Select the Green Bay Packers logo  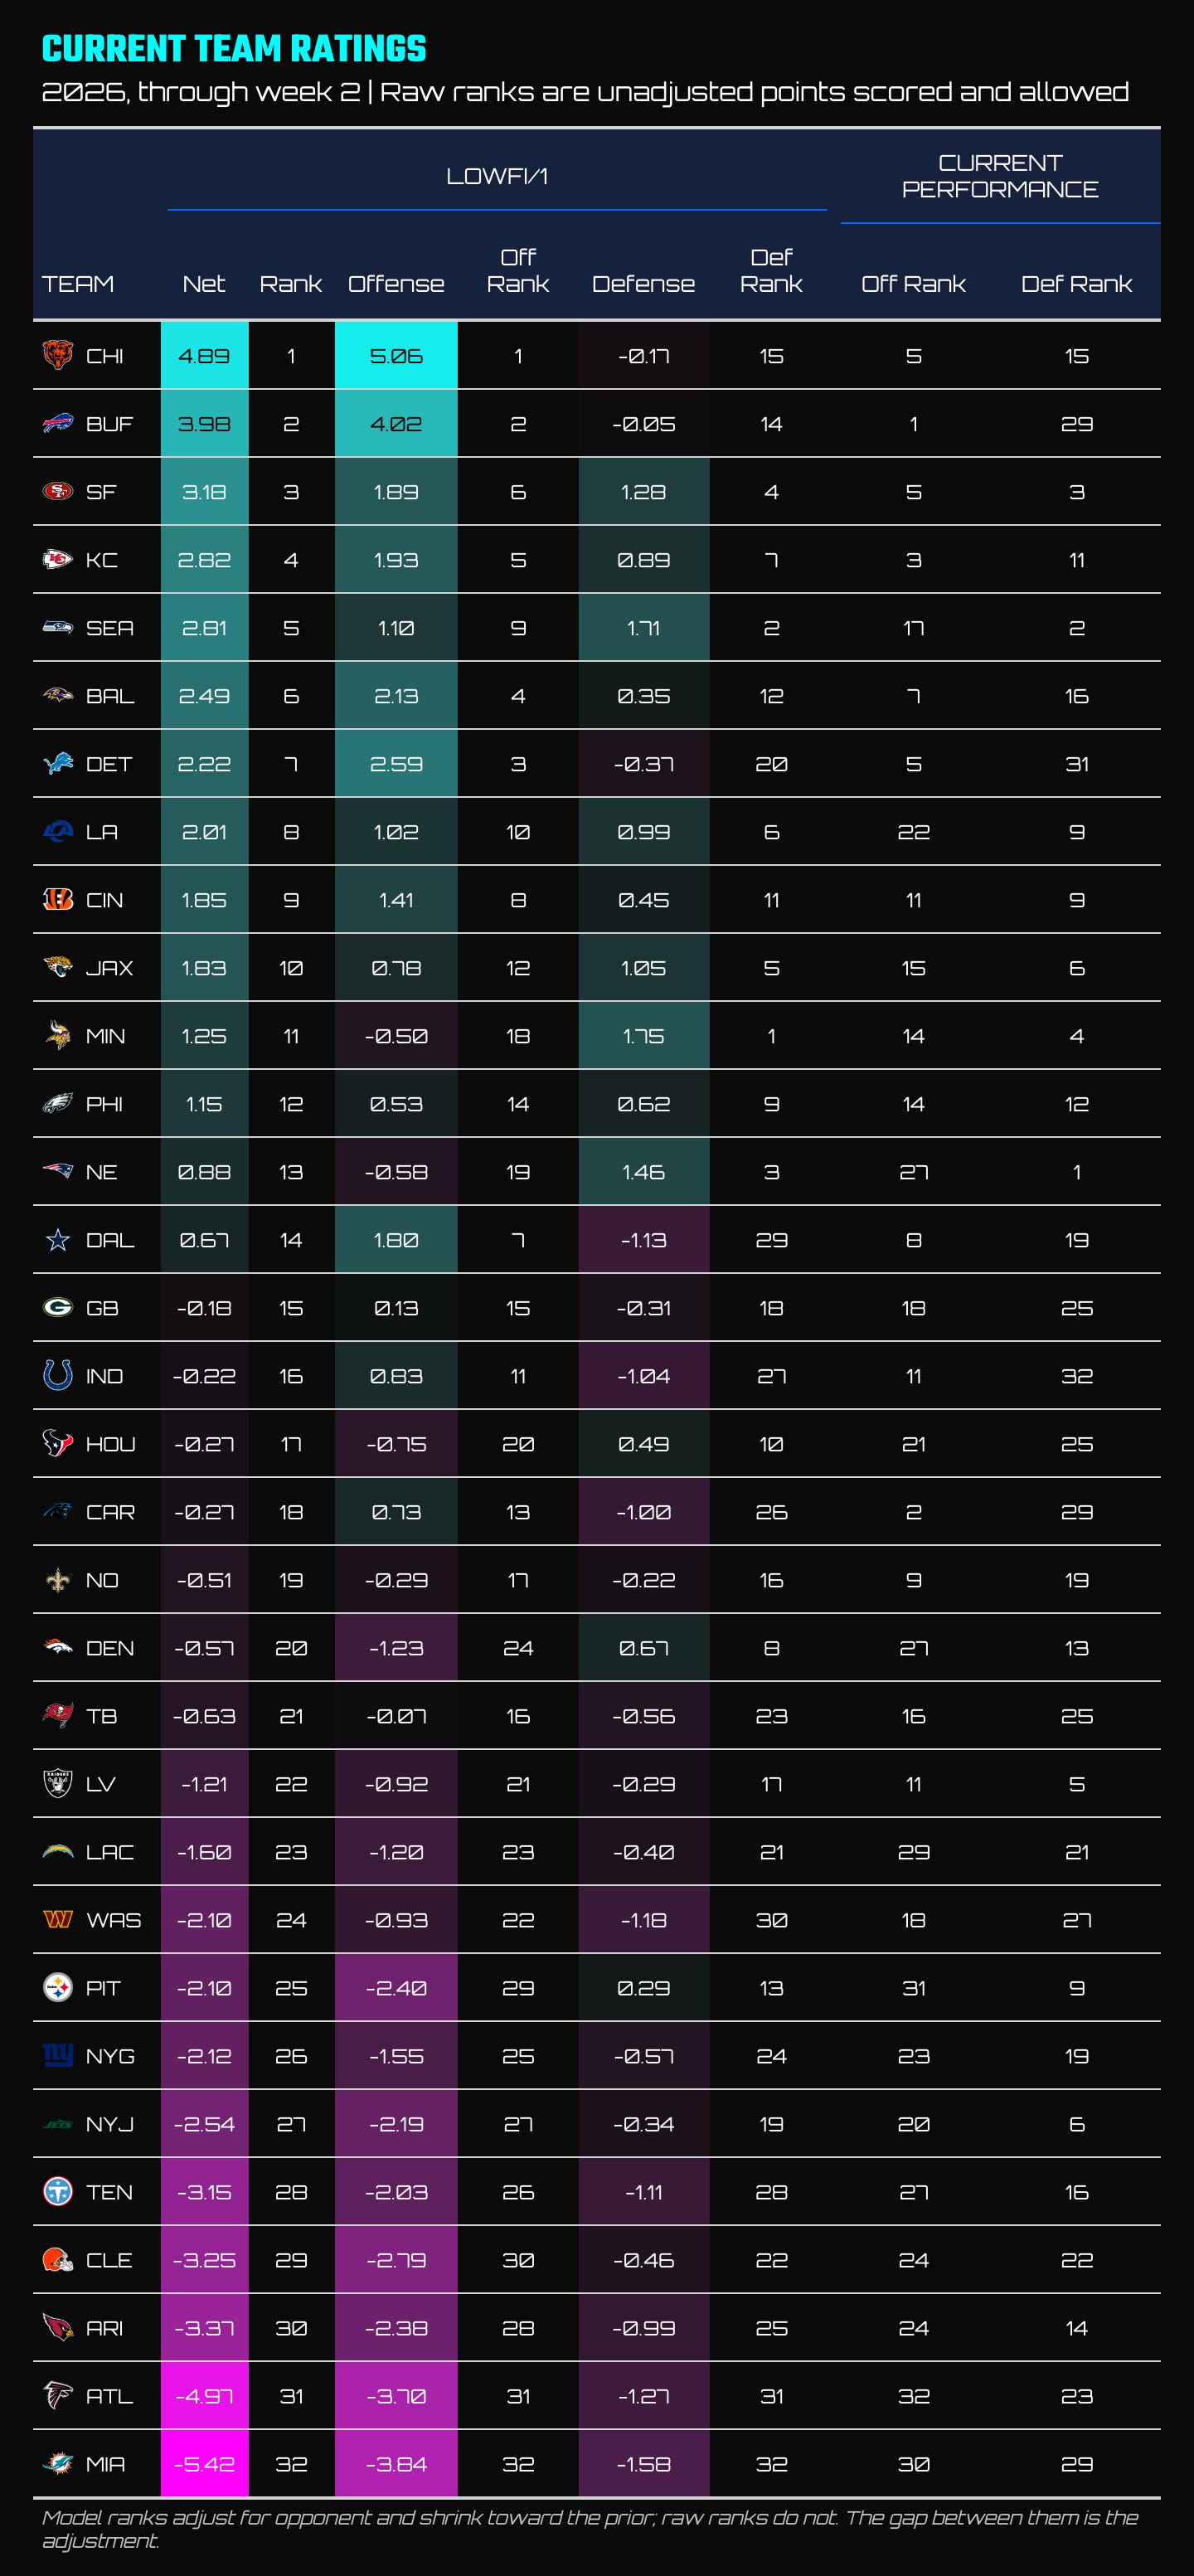[58, 1307]
